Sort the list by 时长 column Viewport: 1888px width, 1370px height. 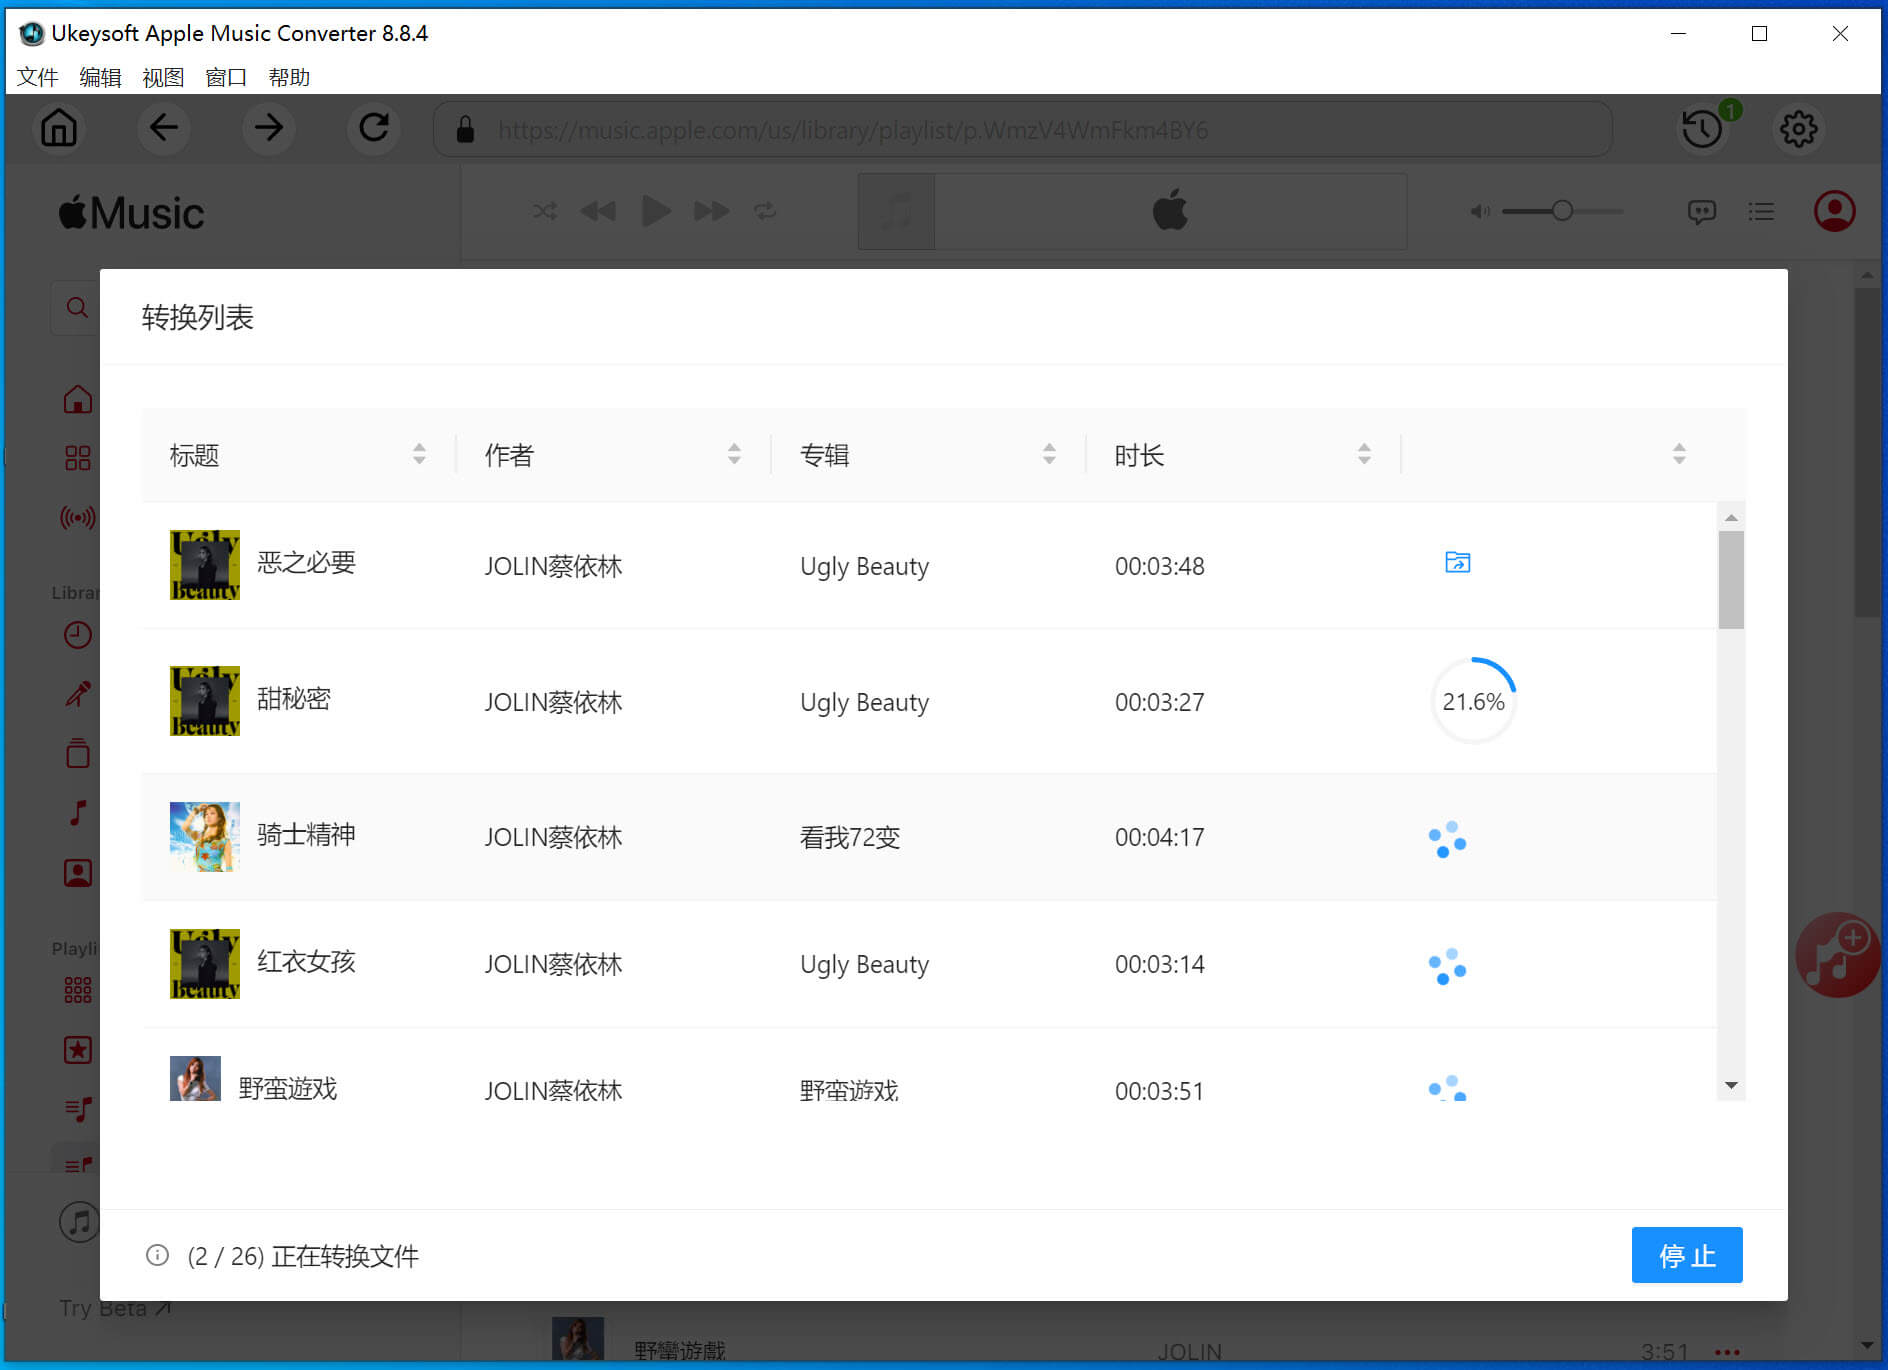[1364, 454]
